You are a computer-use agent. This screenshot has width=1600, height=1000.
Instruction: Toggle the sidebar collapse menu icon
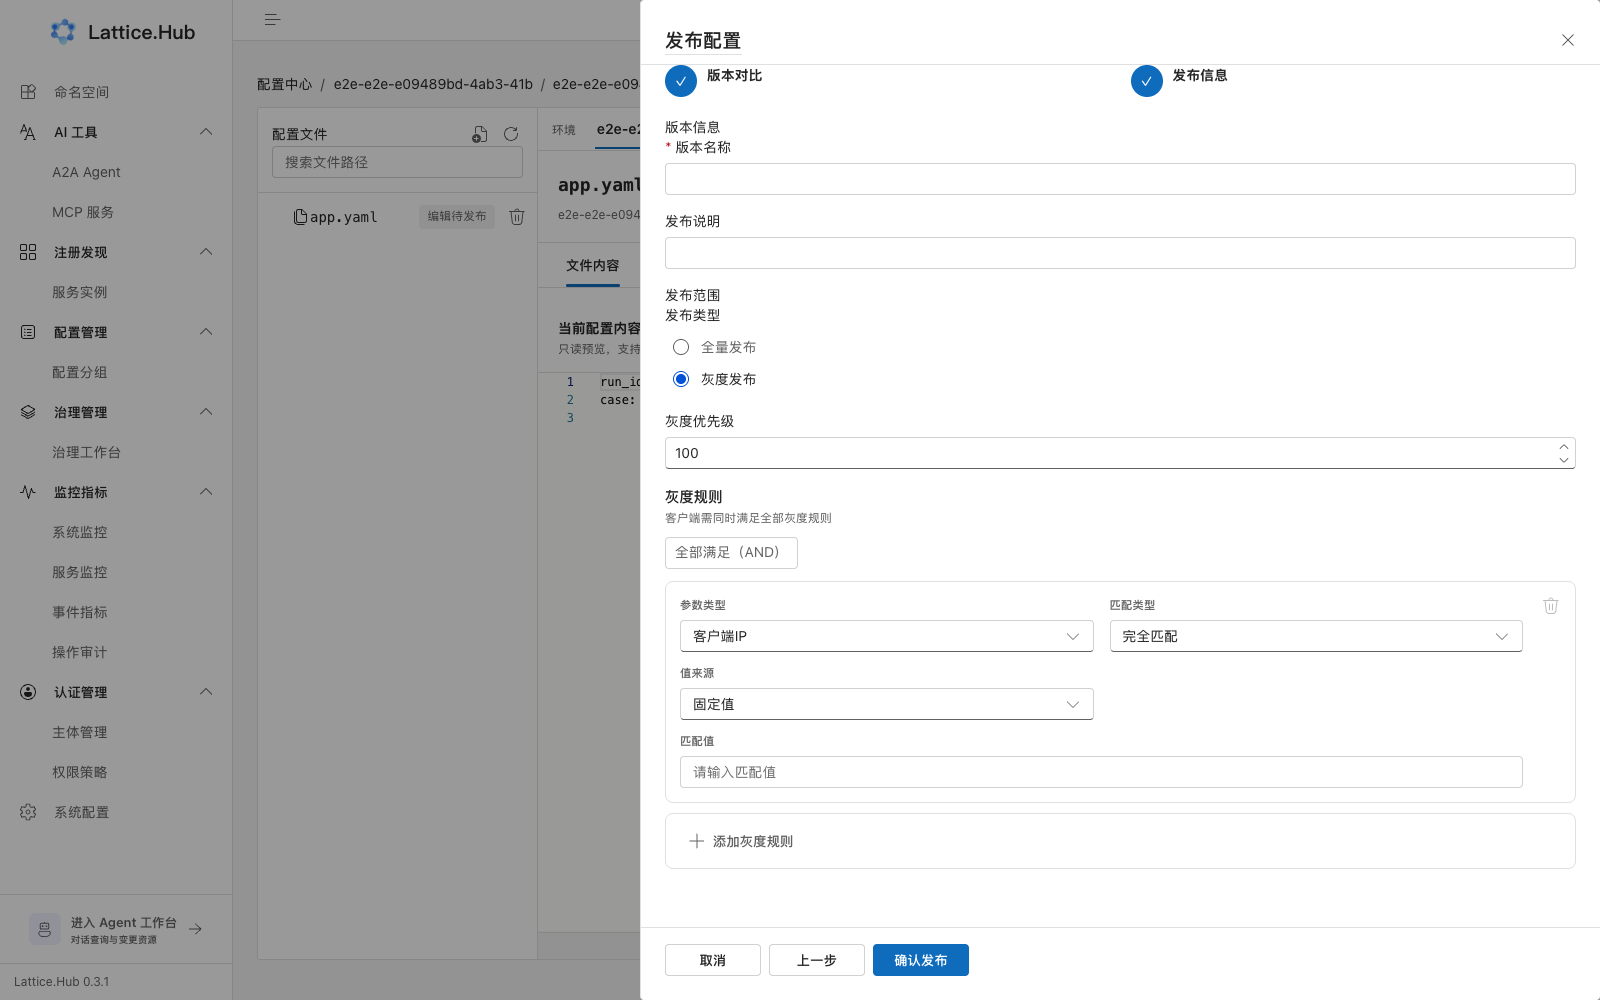[272, 20]
